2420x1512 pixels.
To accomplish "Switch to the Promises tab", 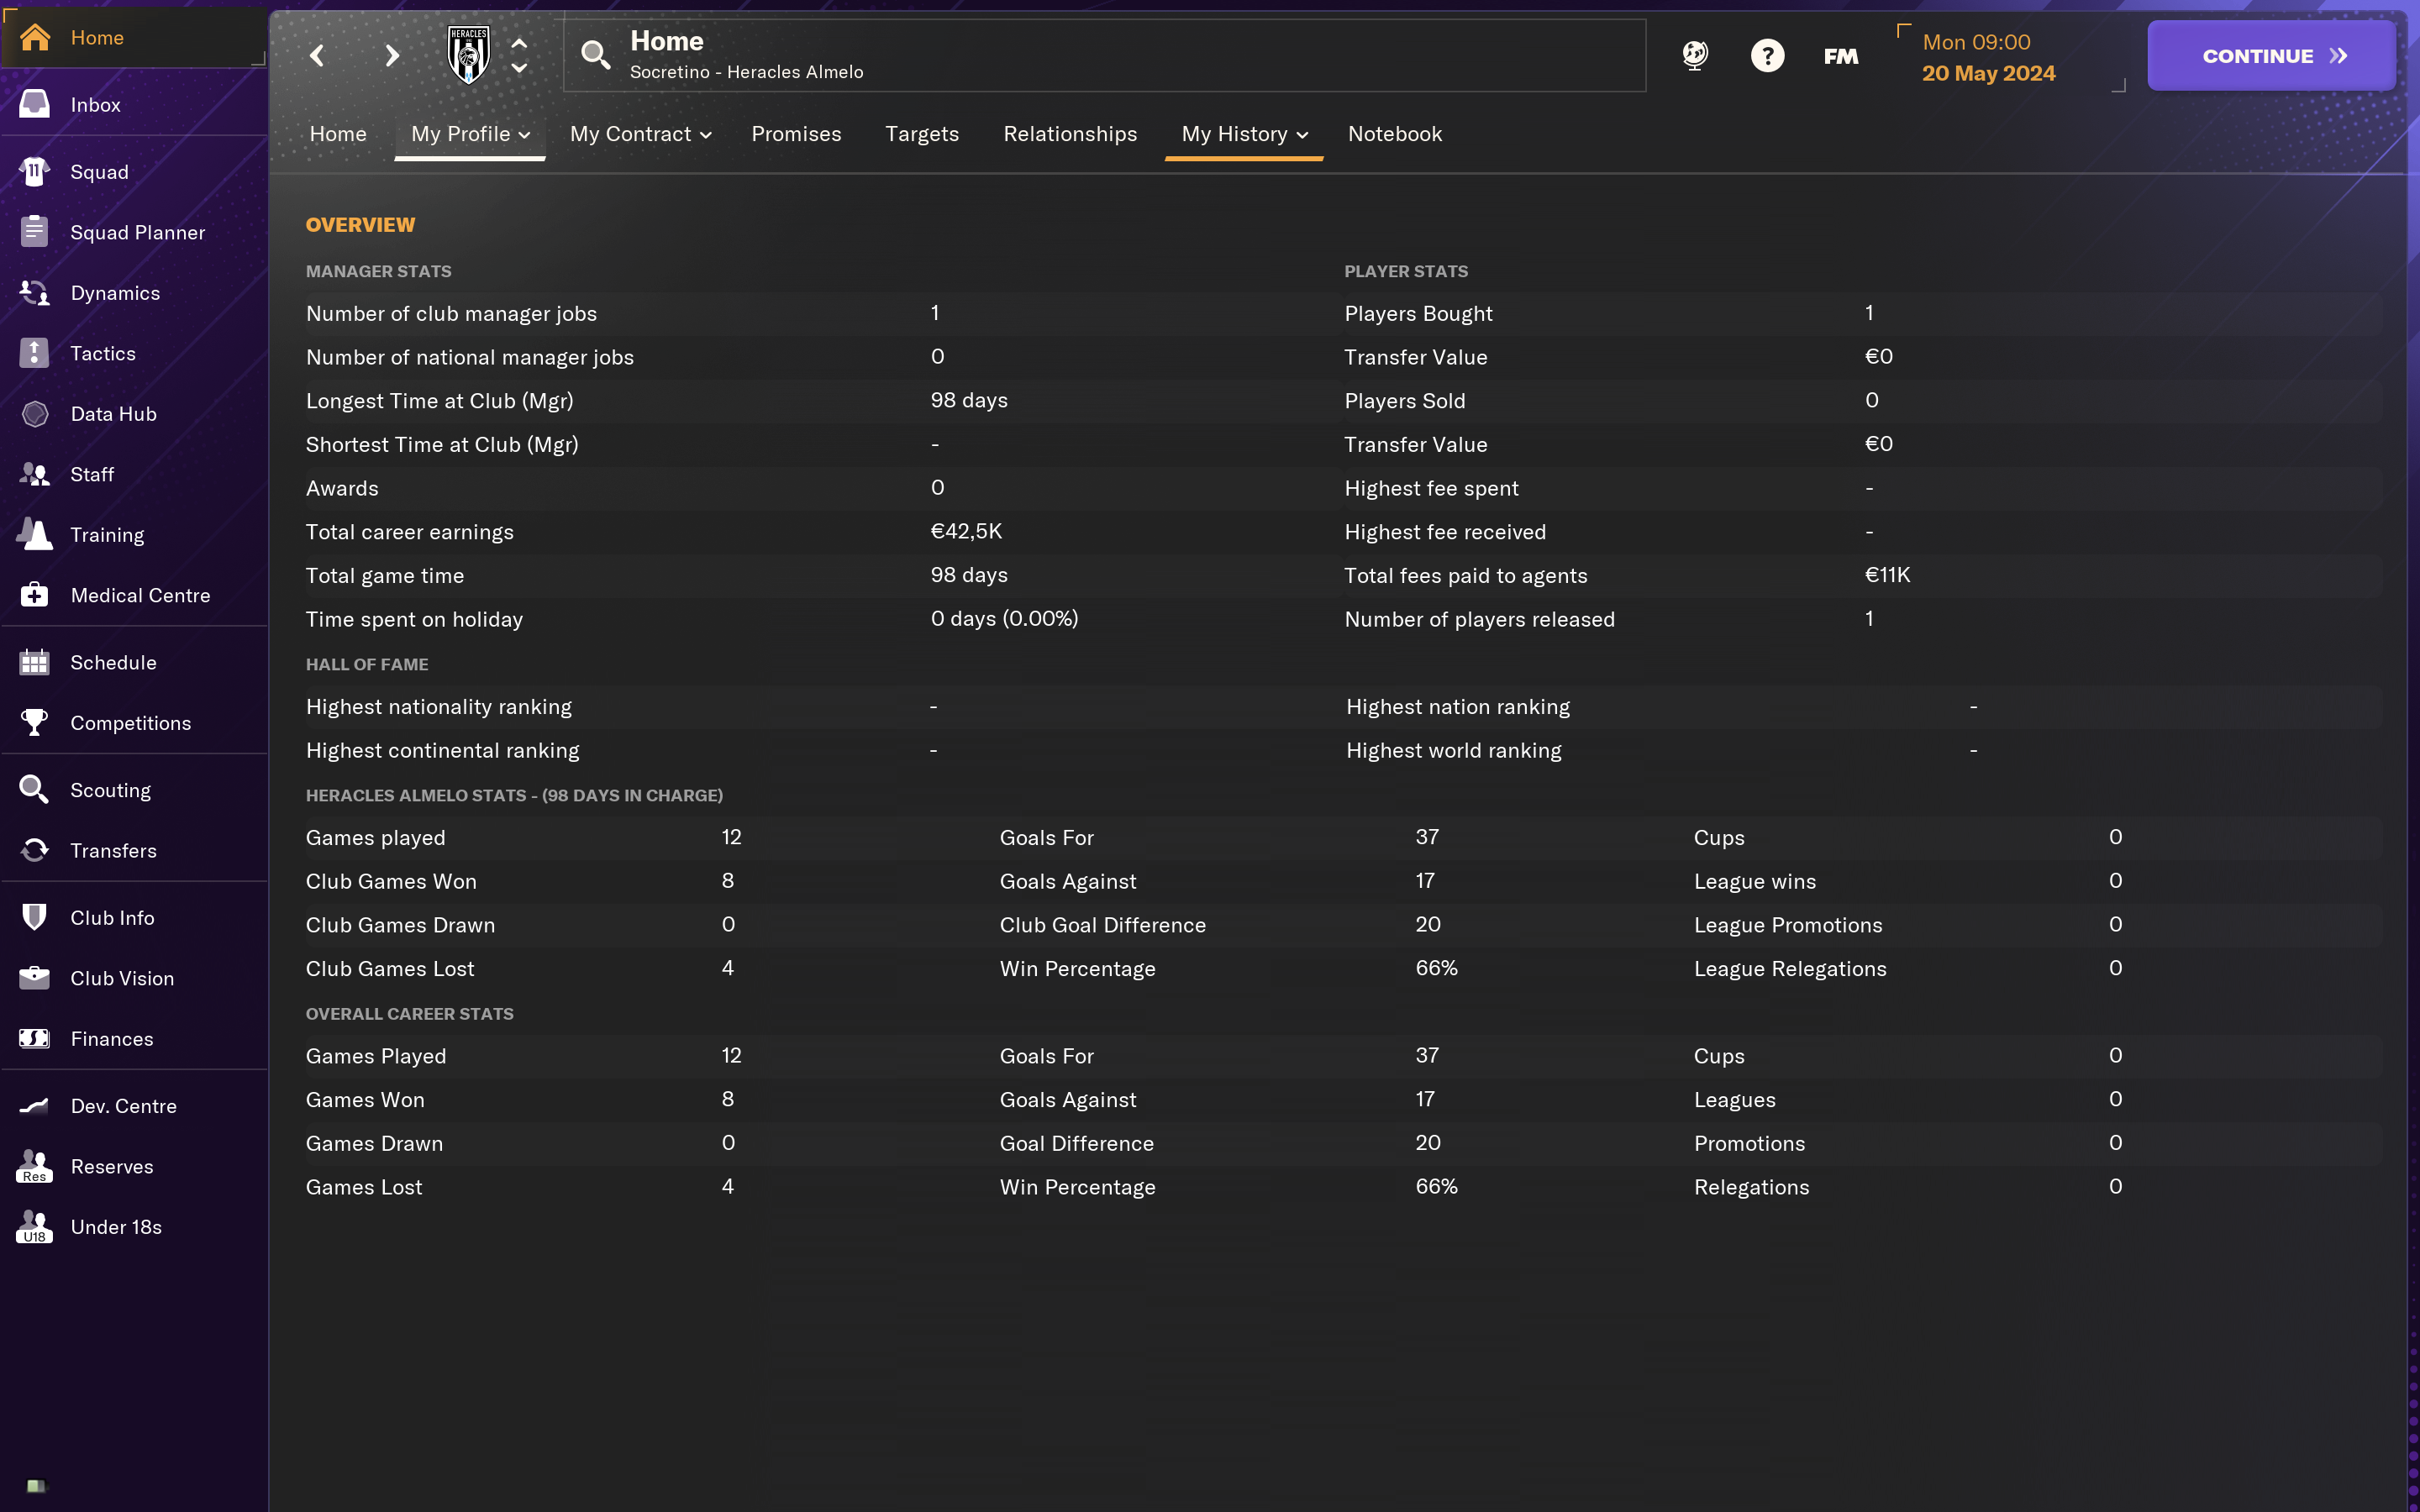I will click(794, 133).
